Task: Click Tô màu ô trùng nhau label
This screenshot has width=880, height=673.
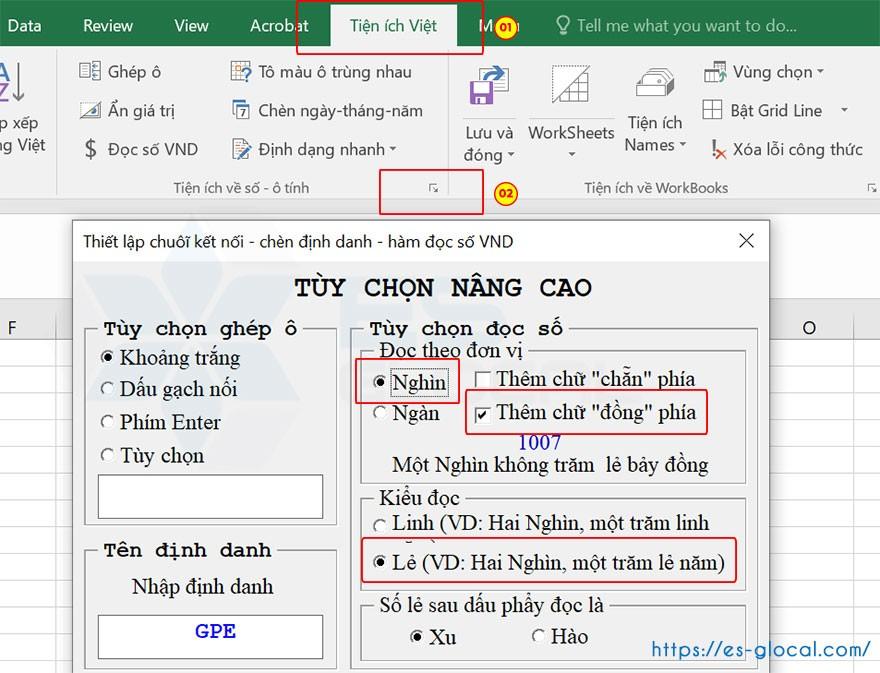Action: pyautogui.click(x=334, y=72)
